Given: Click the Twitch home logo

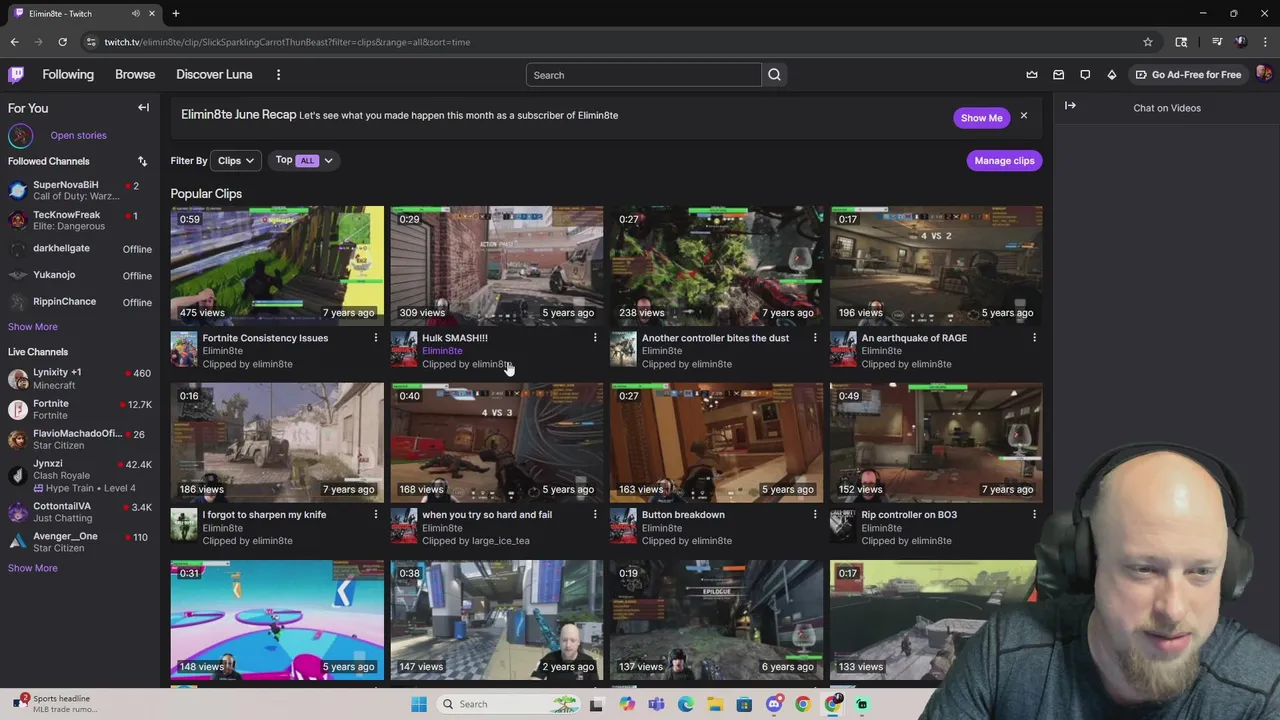Looking at the screenshot, I should [x=16, y=74].
